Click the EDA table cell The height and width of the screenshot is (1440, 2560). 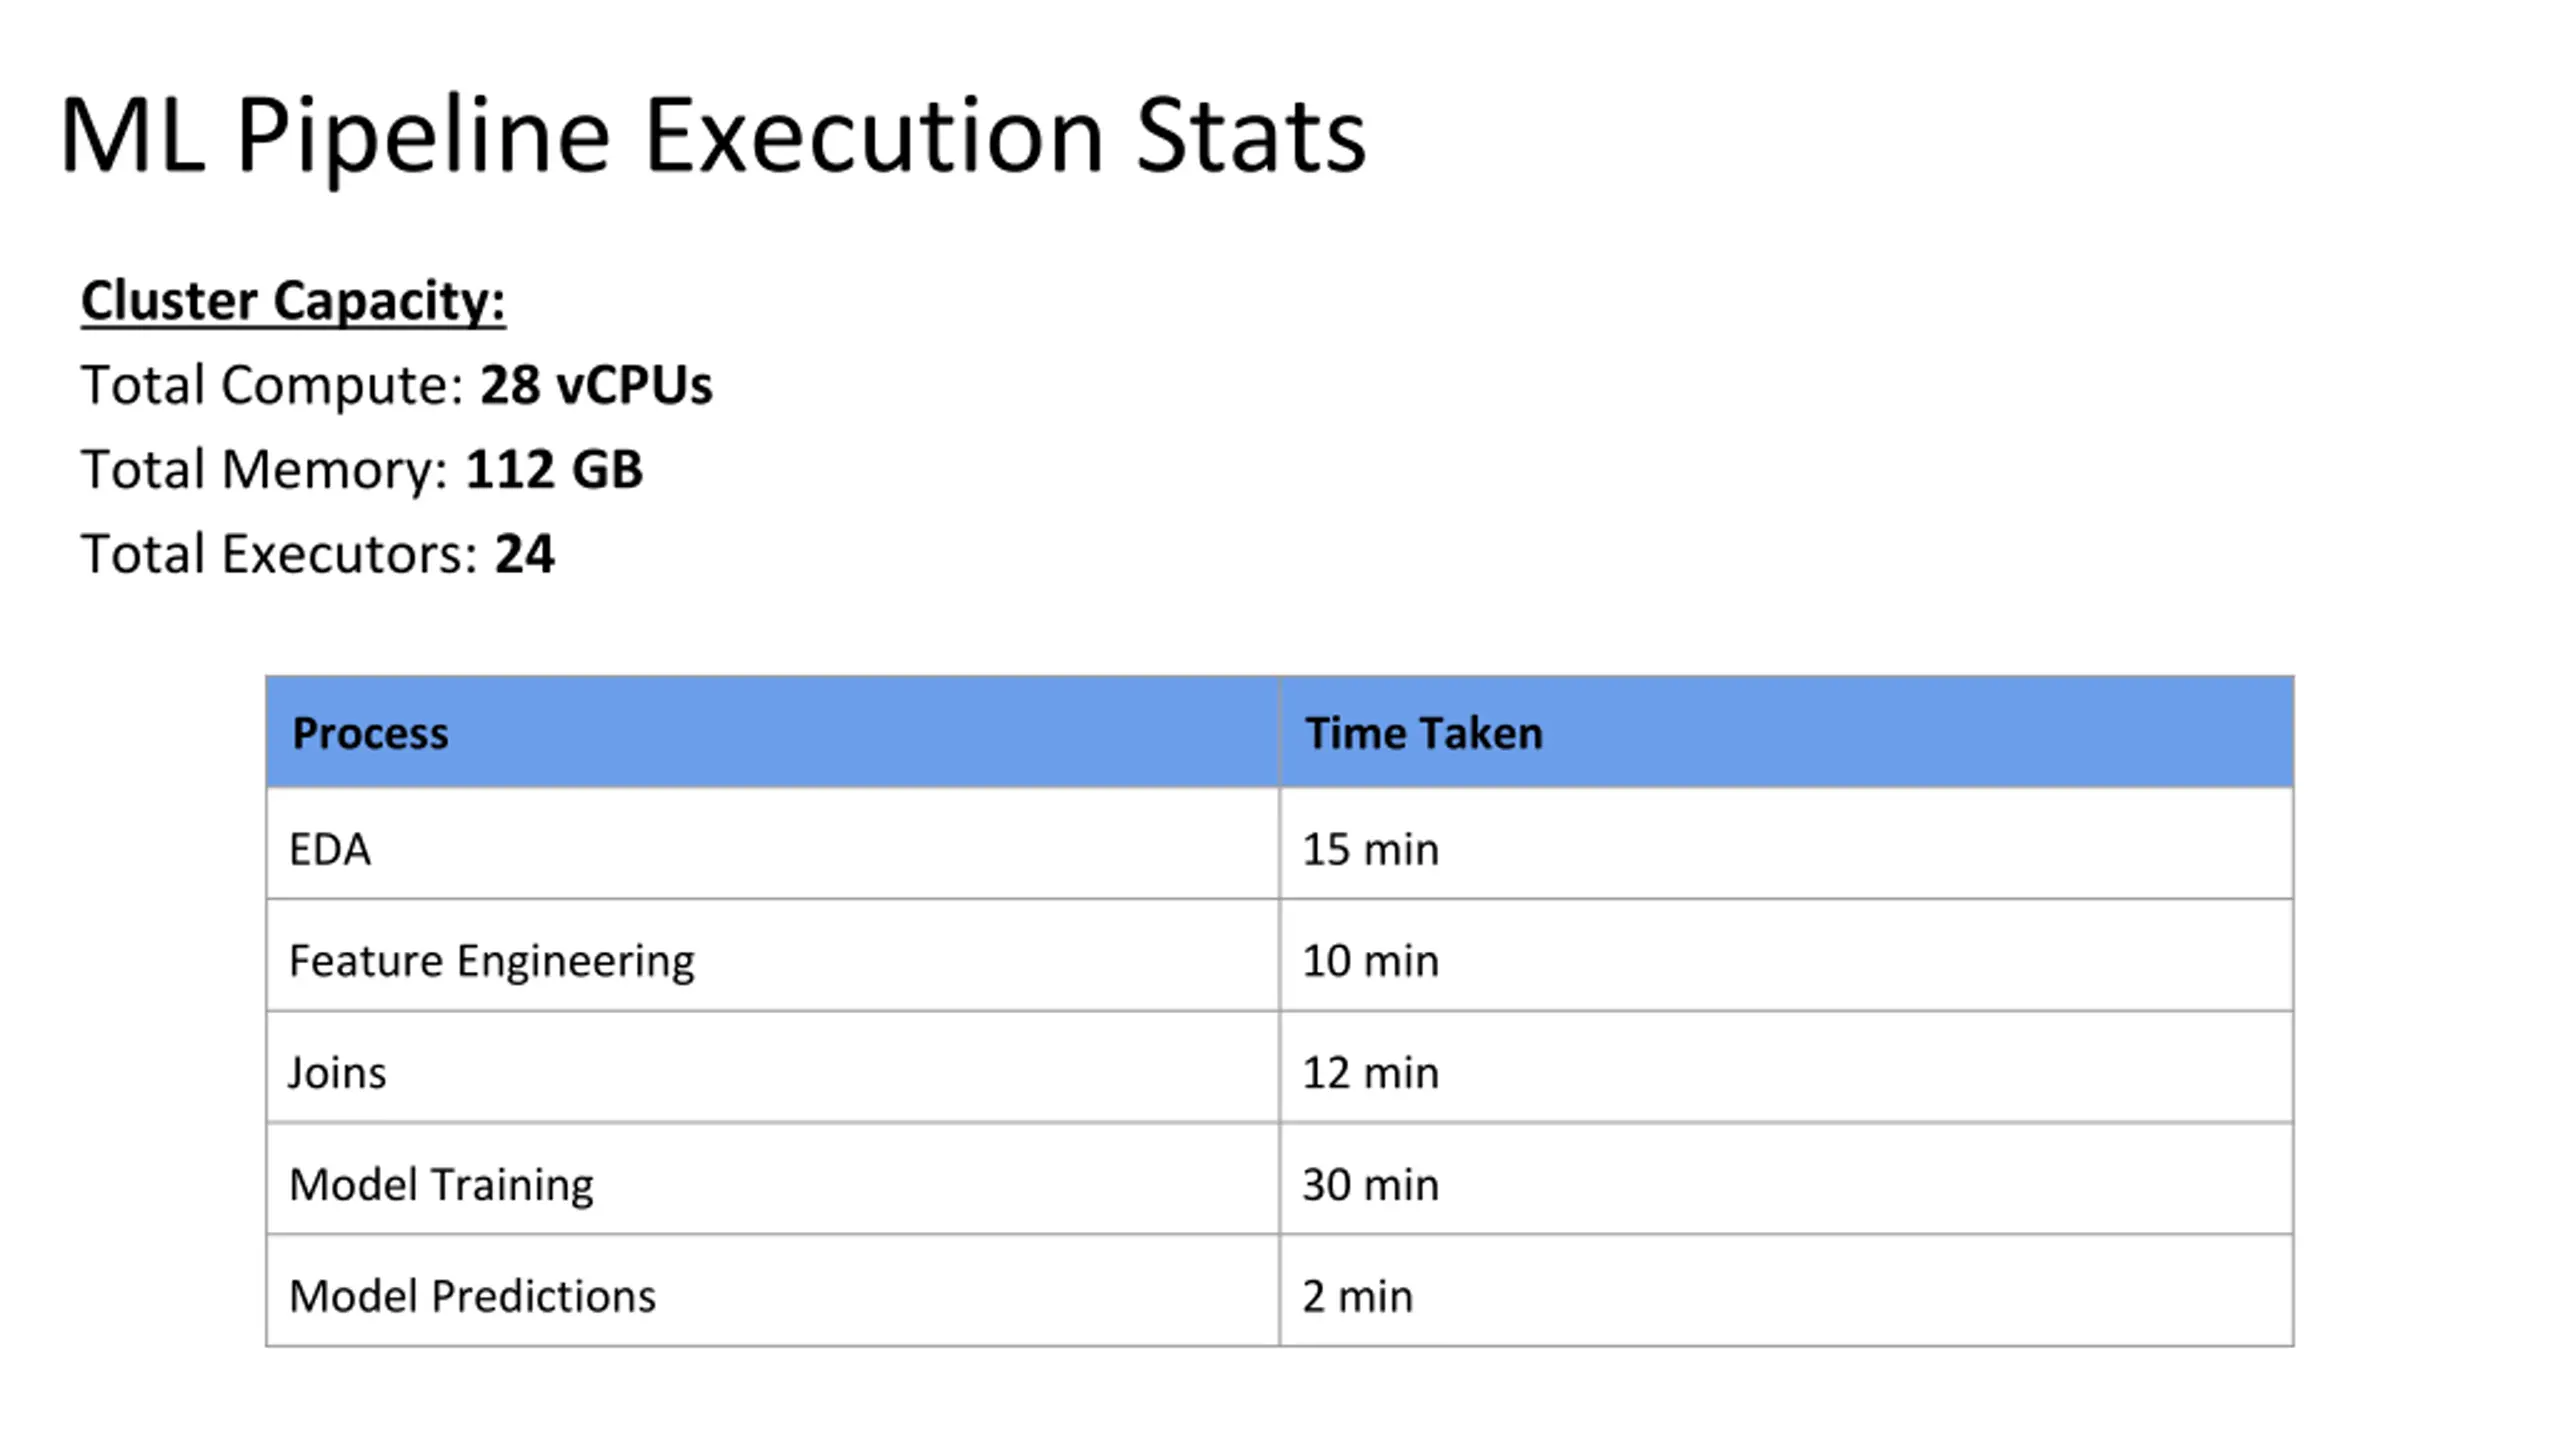772,844
